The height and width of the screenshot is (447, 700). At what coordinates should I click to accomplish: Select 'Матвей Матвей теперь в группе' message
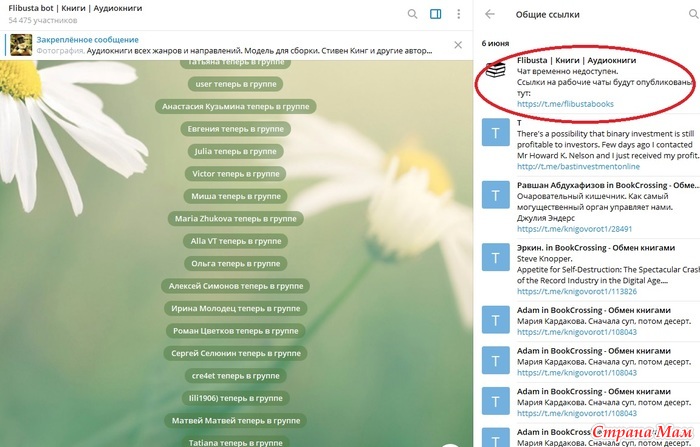(x=236, y=421)
